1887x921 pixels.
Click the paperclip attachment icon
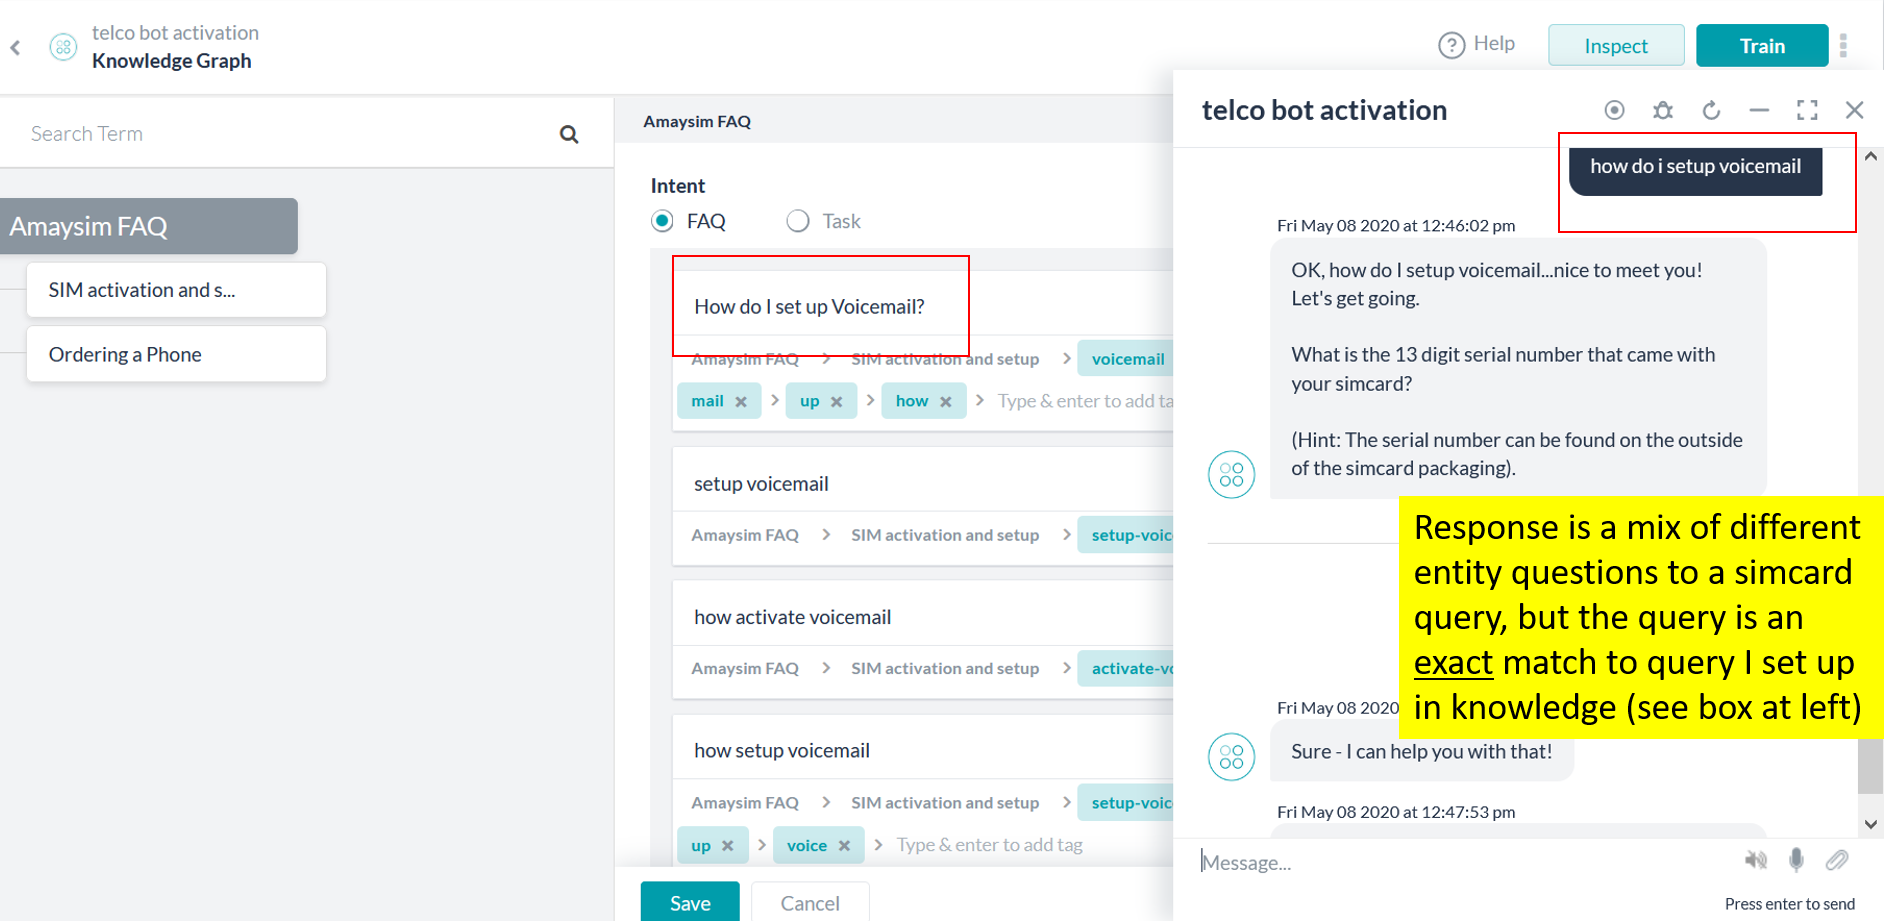1837,860
